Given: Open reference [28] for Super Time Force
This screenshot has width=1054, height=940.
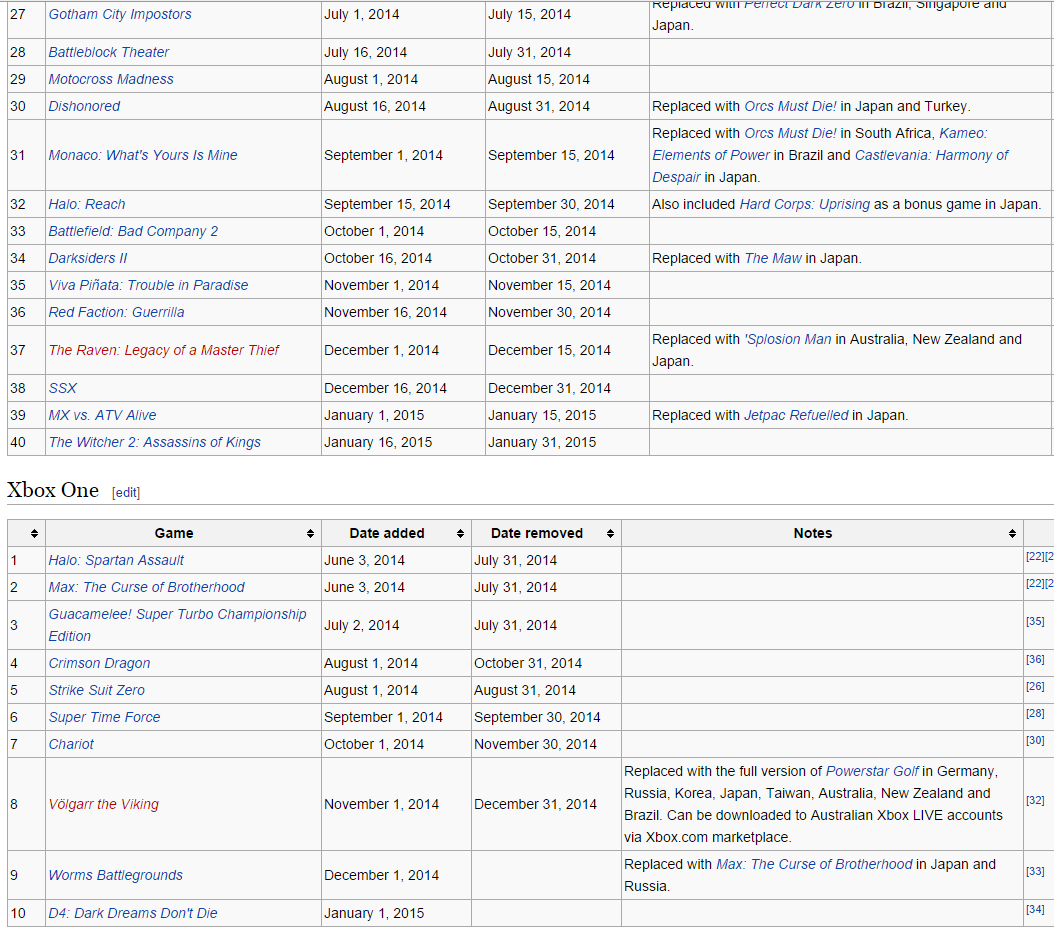Looking at the screenshot, I should tap(1035, 713).
